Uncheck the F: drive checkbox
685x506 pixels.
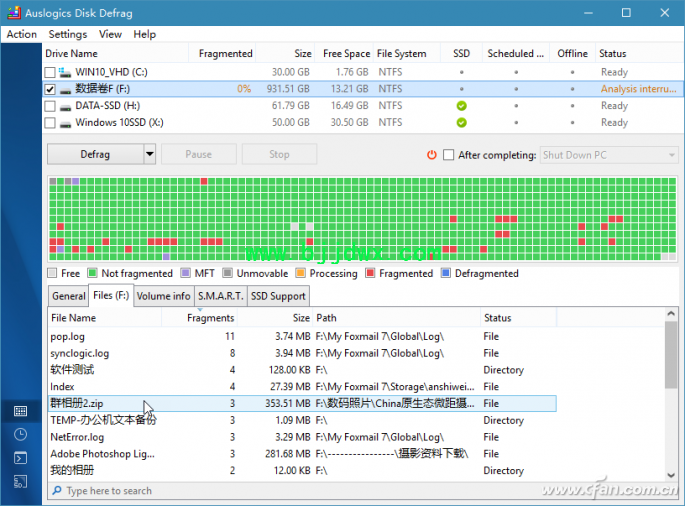point(50,89)
